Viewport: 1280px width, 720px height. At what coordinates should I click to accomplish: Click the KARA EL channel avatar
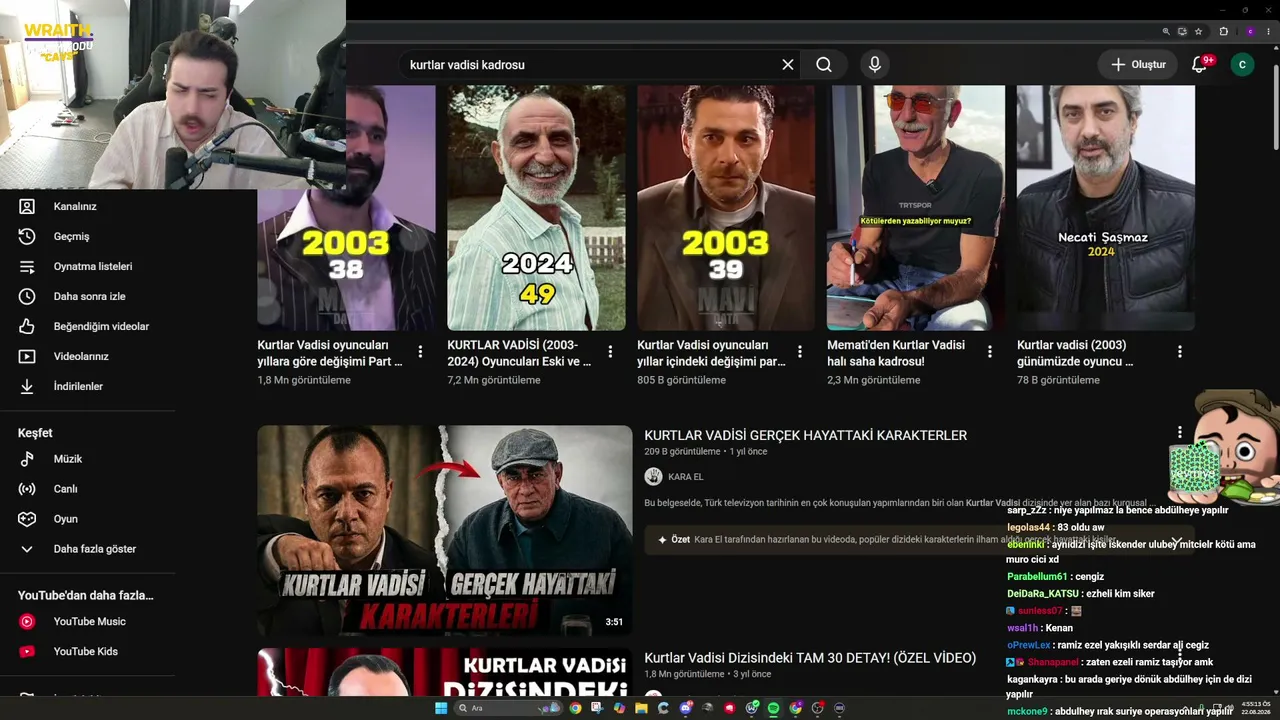(x=653, y=477)
